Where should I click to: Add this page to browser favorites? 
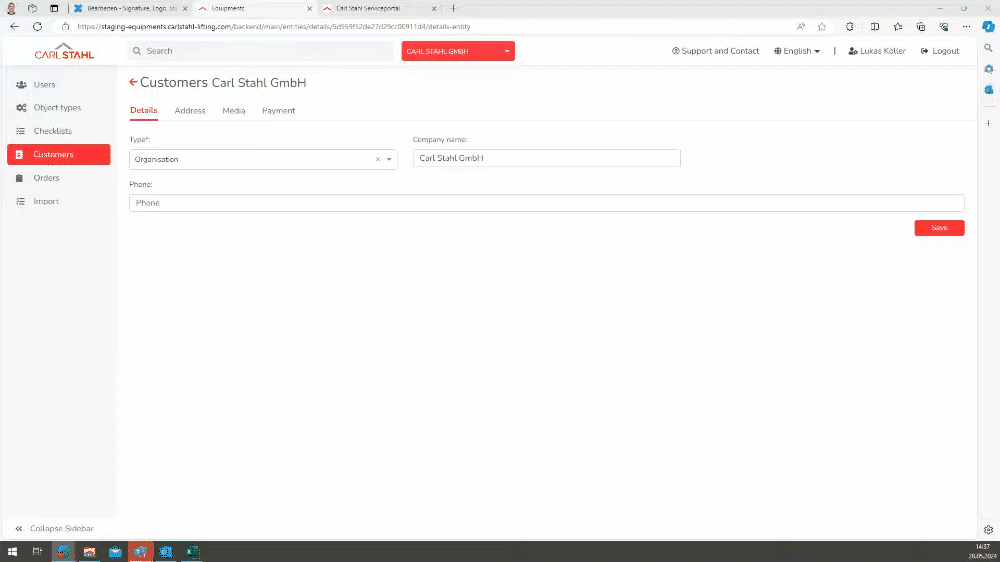[x=821, y=26]
